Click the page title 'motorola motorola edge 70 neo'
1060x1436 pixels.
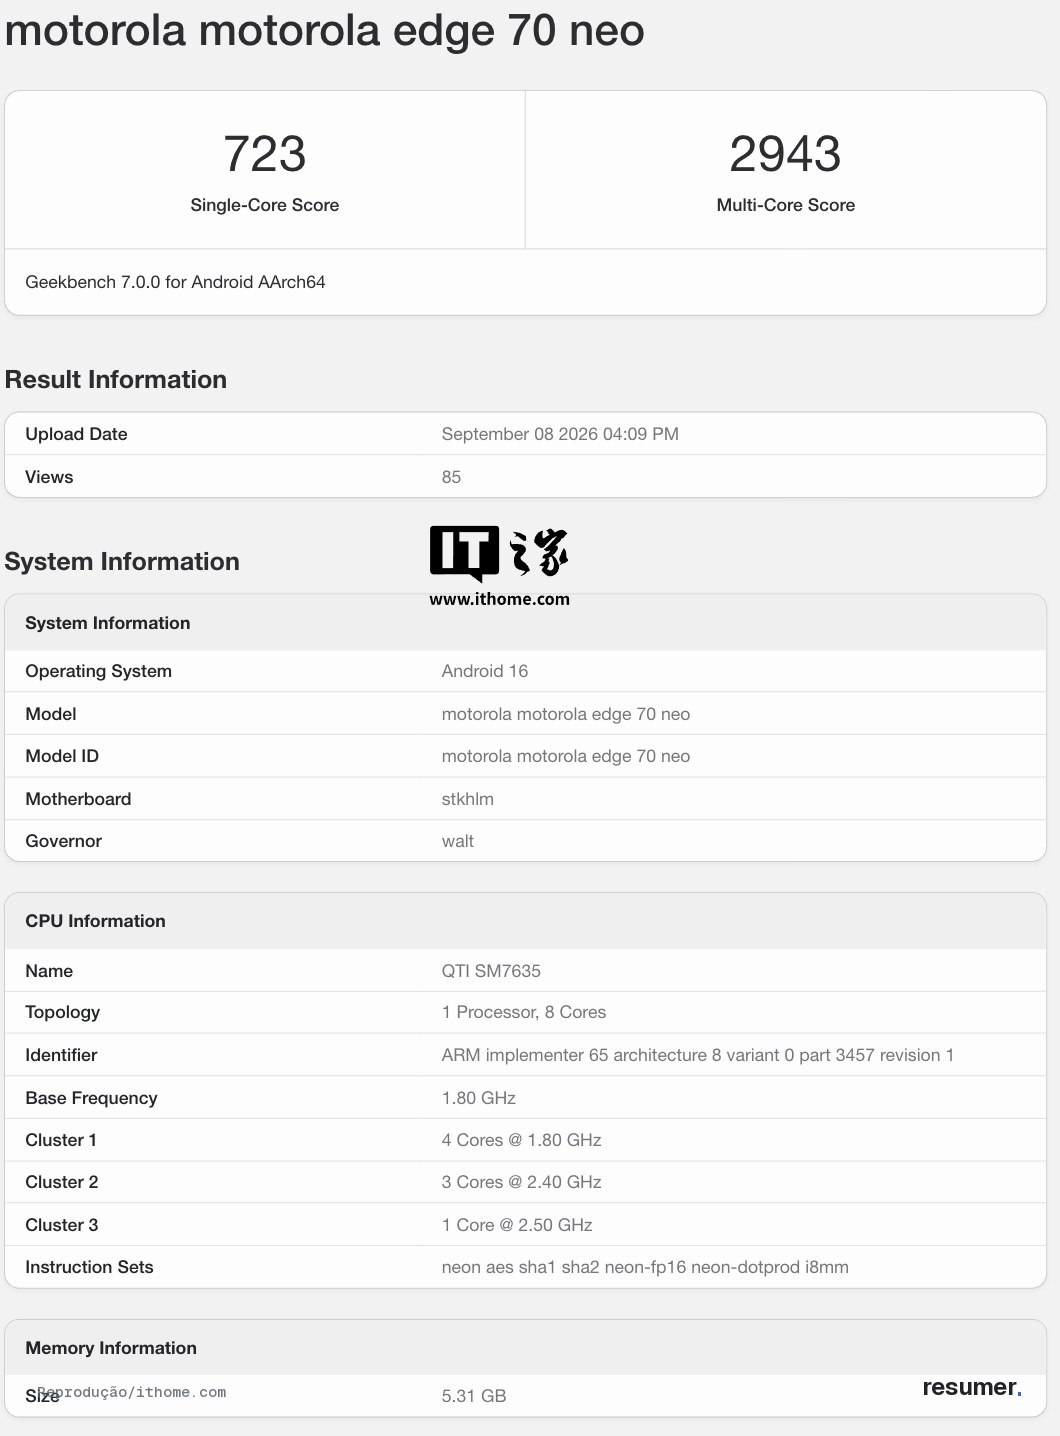point(325,30)
